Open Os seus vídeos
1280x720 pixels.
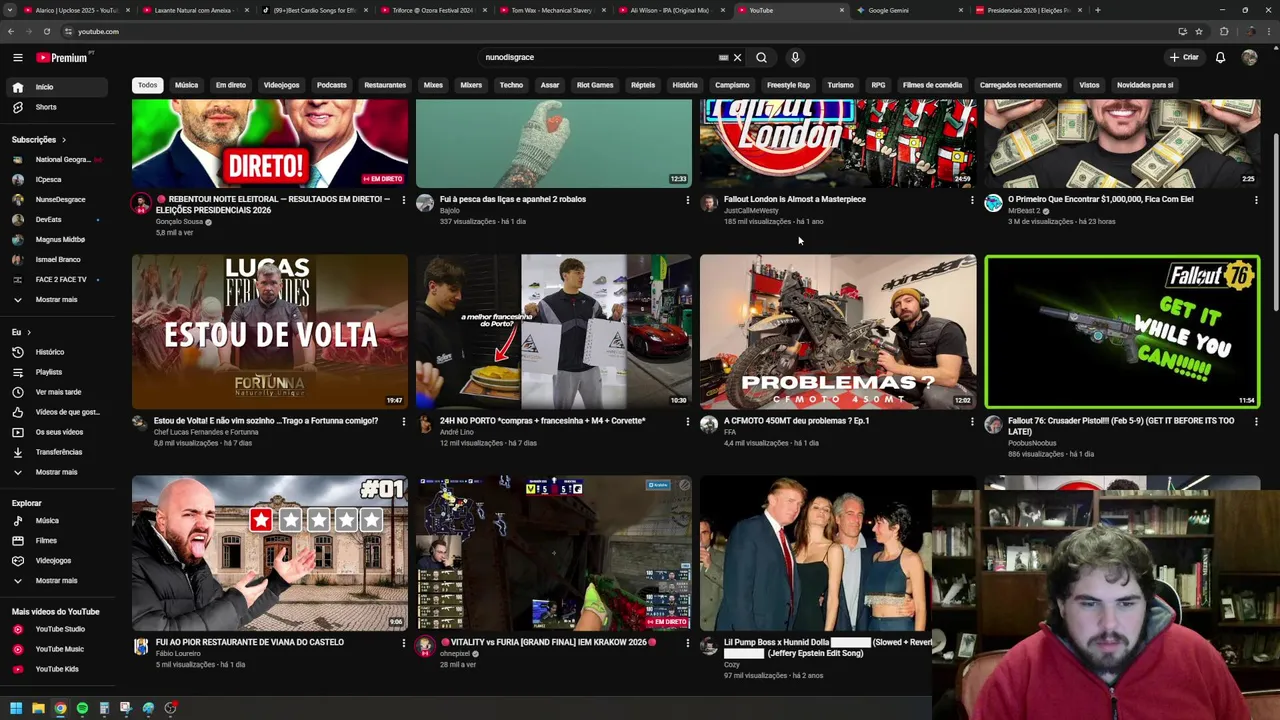coord(57,432)
